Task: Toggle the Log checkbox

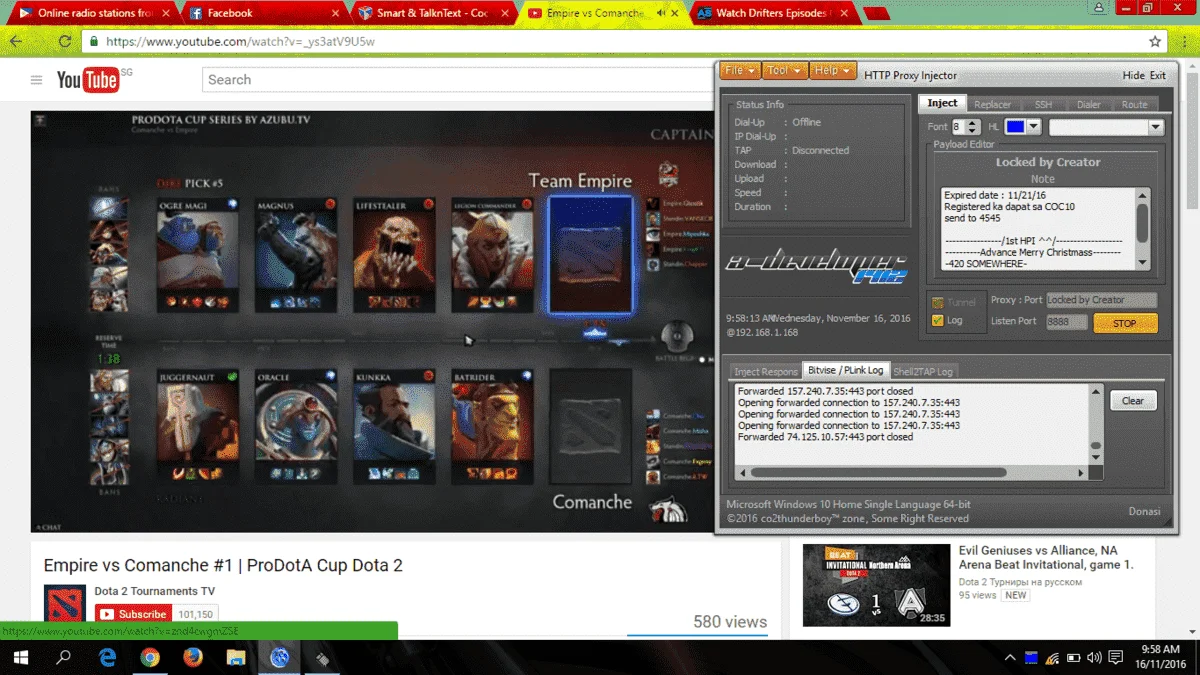Action: click(x=937, y=321)
